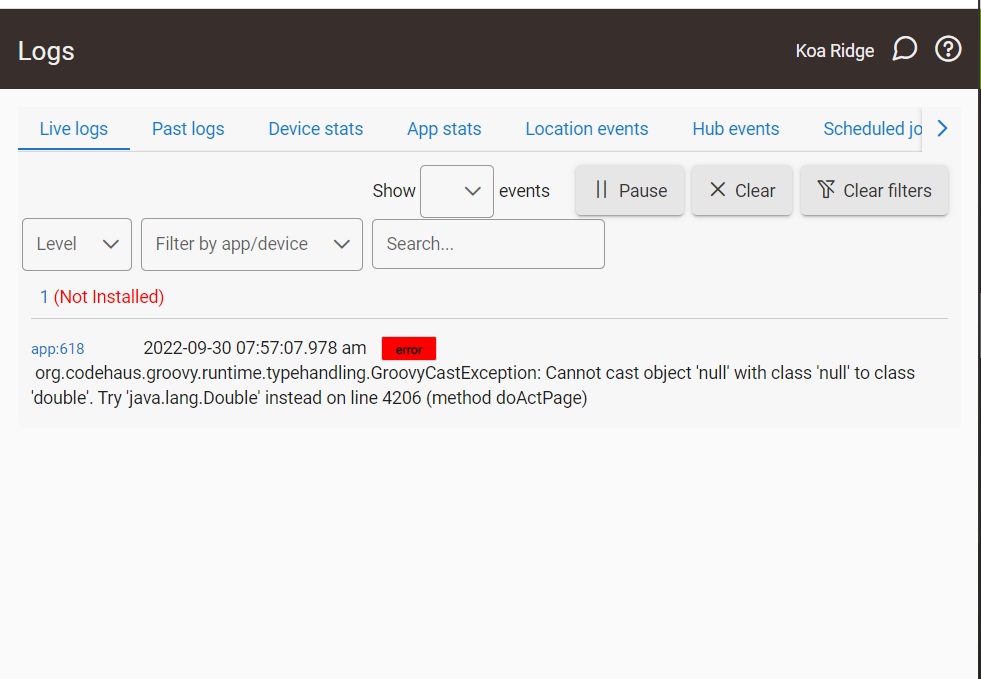Select the '1 (Not Installed)' filter link

(x=102, y=297)
